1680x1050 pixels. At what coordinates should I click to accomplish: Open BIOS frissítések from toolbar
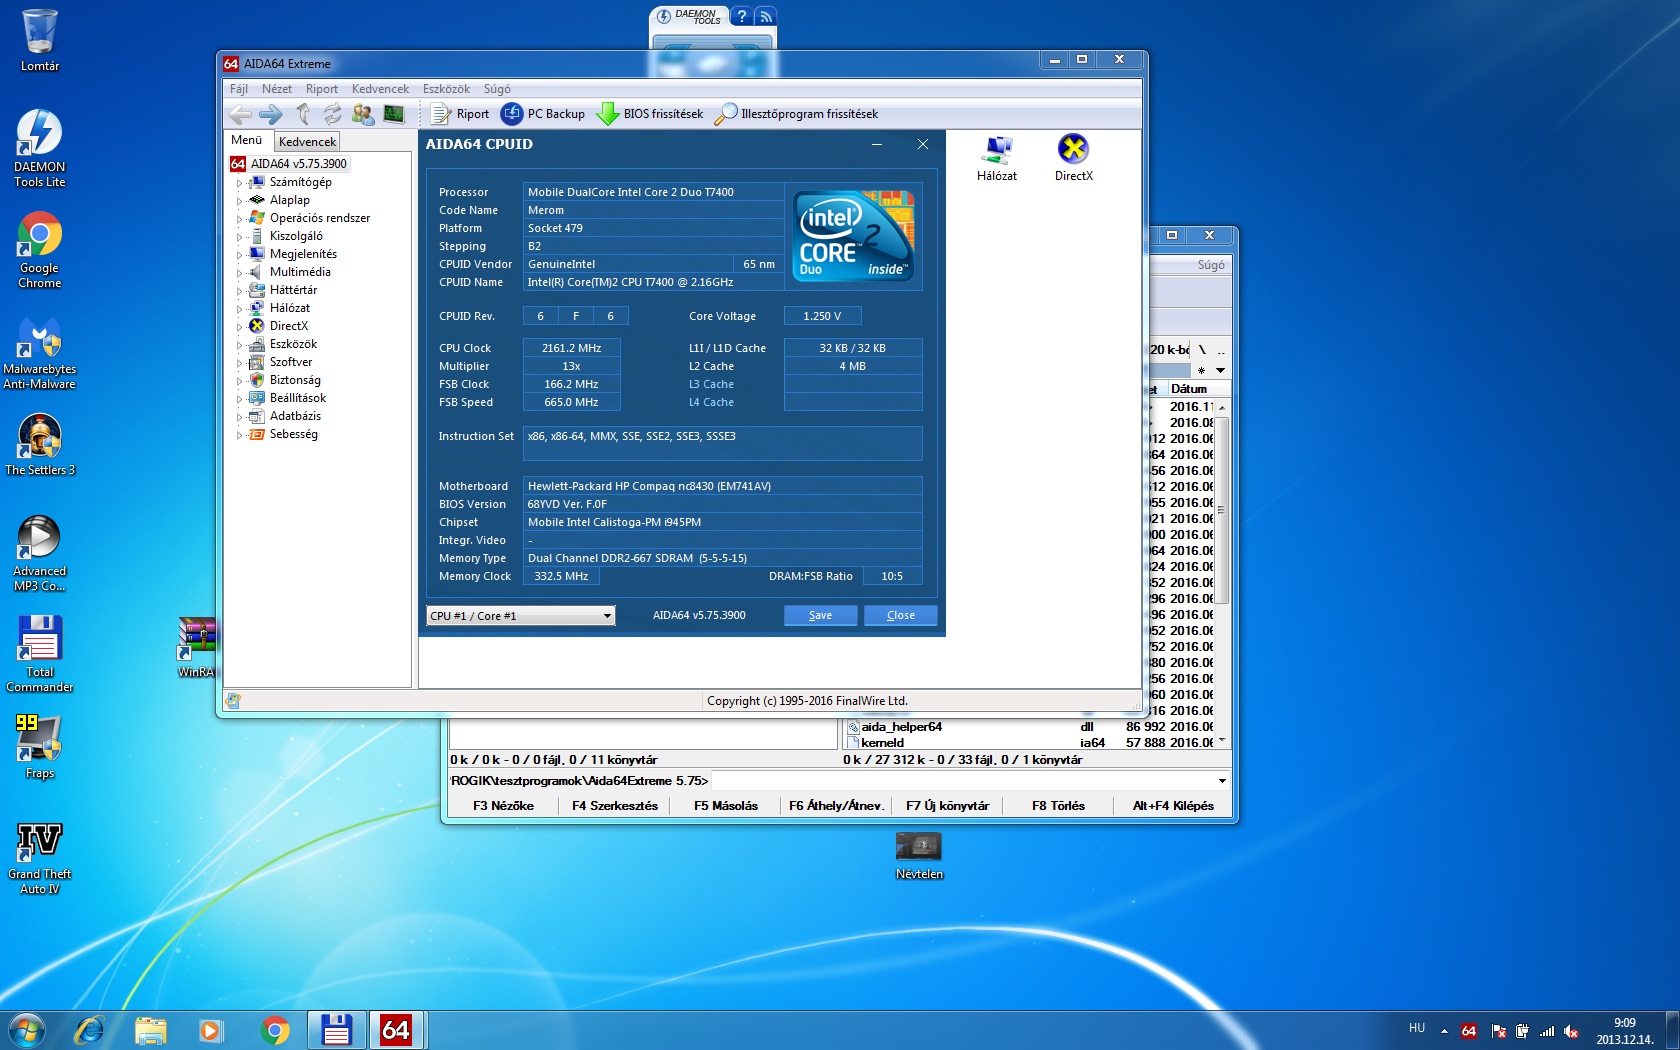650,114
